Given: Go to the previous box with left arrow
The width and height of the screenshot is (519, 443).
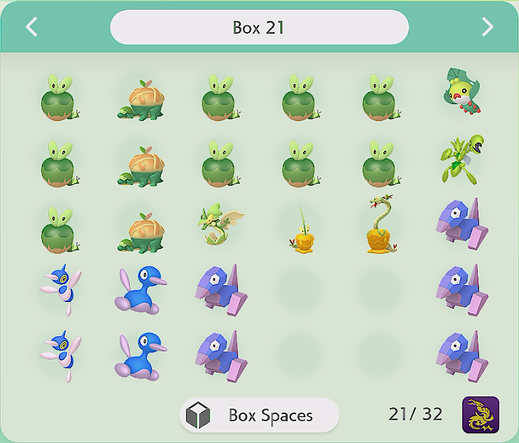Looking at the screenshot, I should (32, 27).
